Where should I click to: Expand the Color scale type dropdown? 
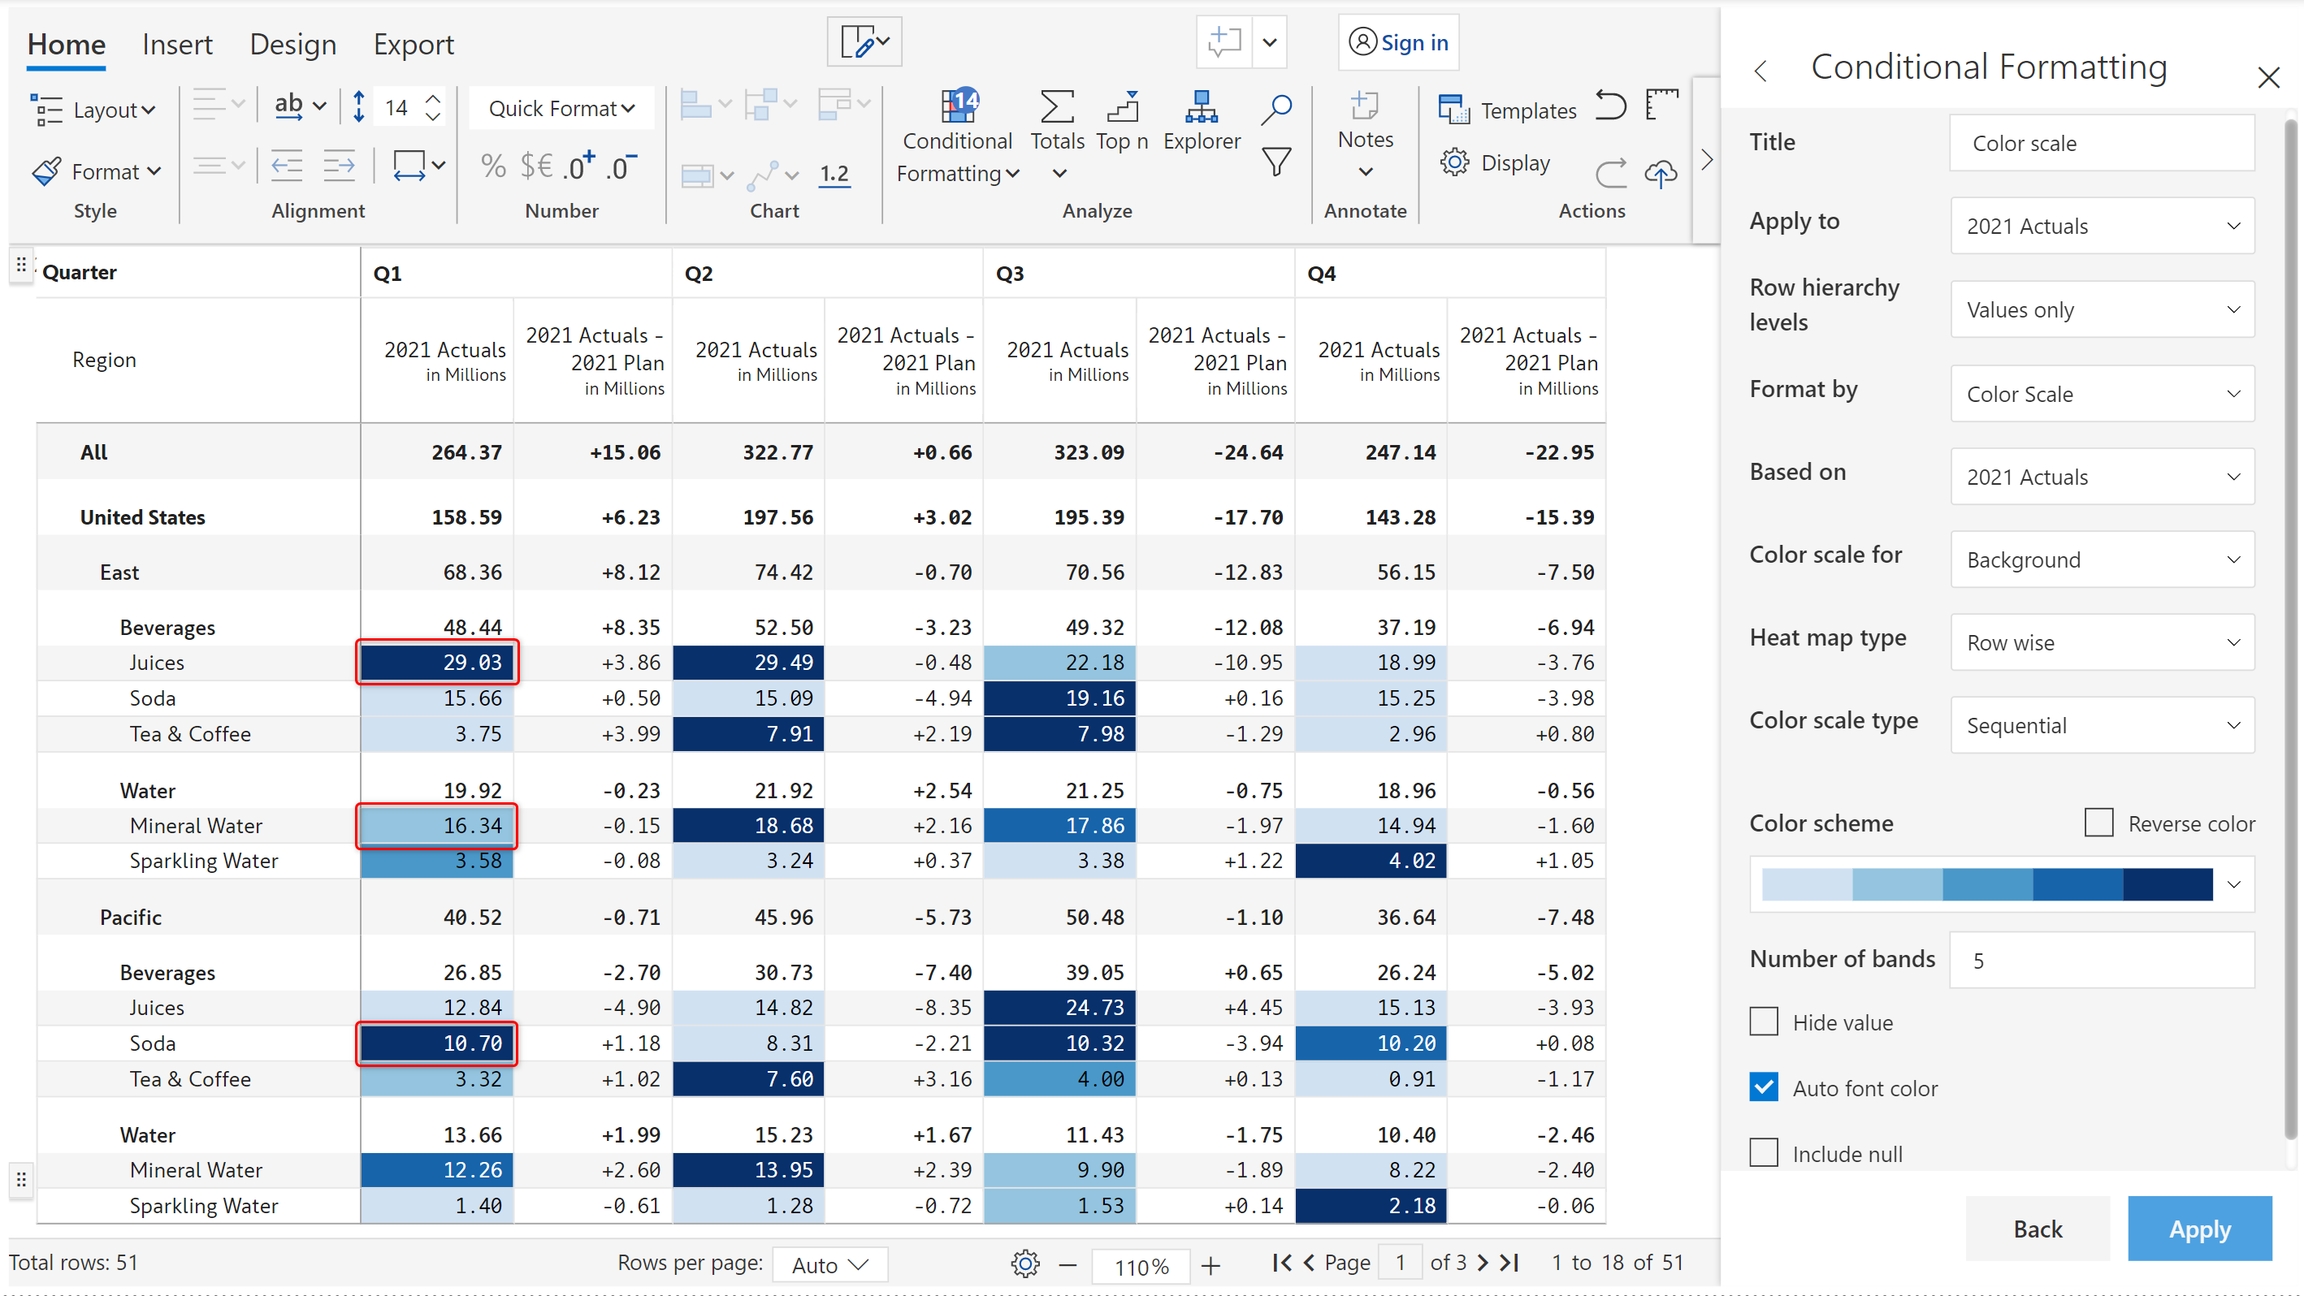(x=2102, y=726)
